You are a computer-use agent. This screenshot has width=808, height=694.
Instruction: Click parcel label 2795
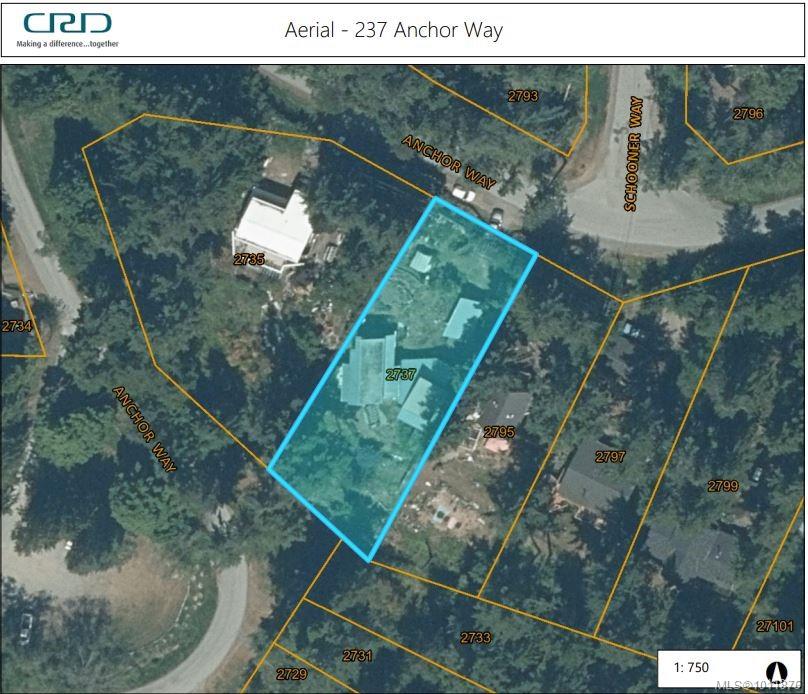pos(499,432)
